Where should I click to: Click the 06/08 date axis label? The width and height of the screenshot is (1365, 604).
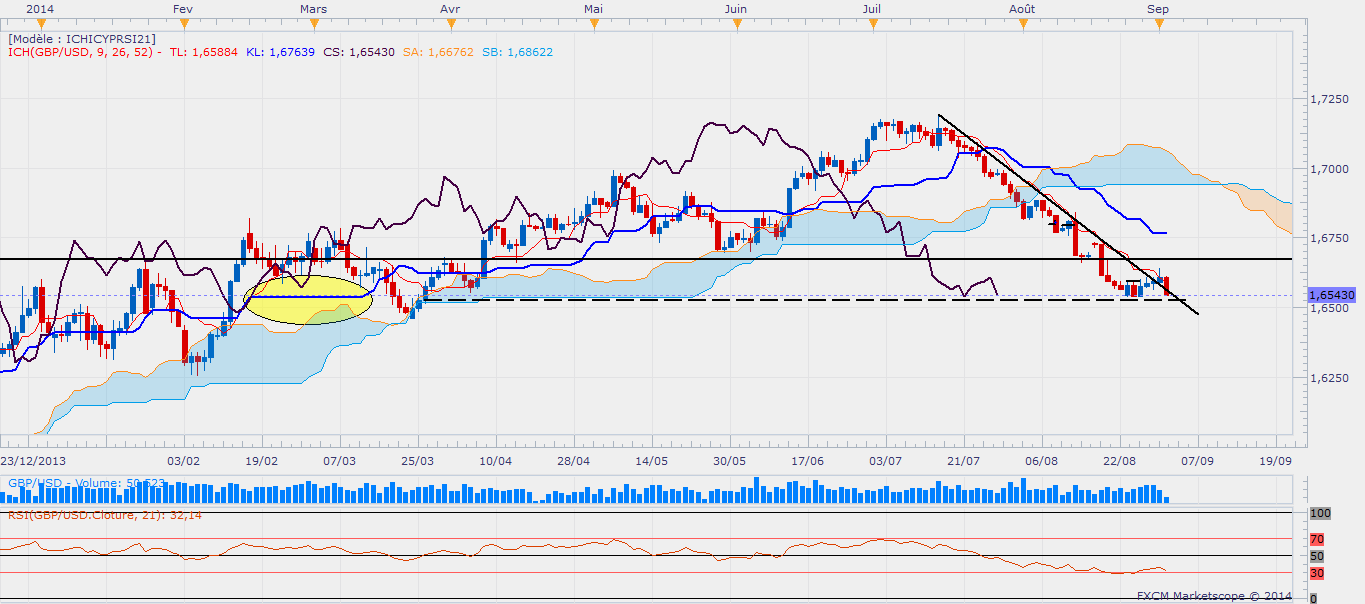1041,462
